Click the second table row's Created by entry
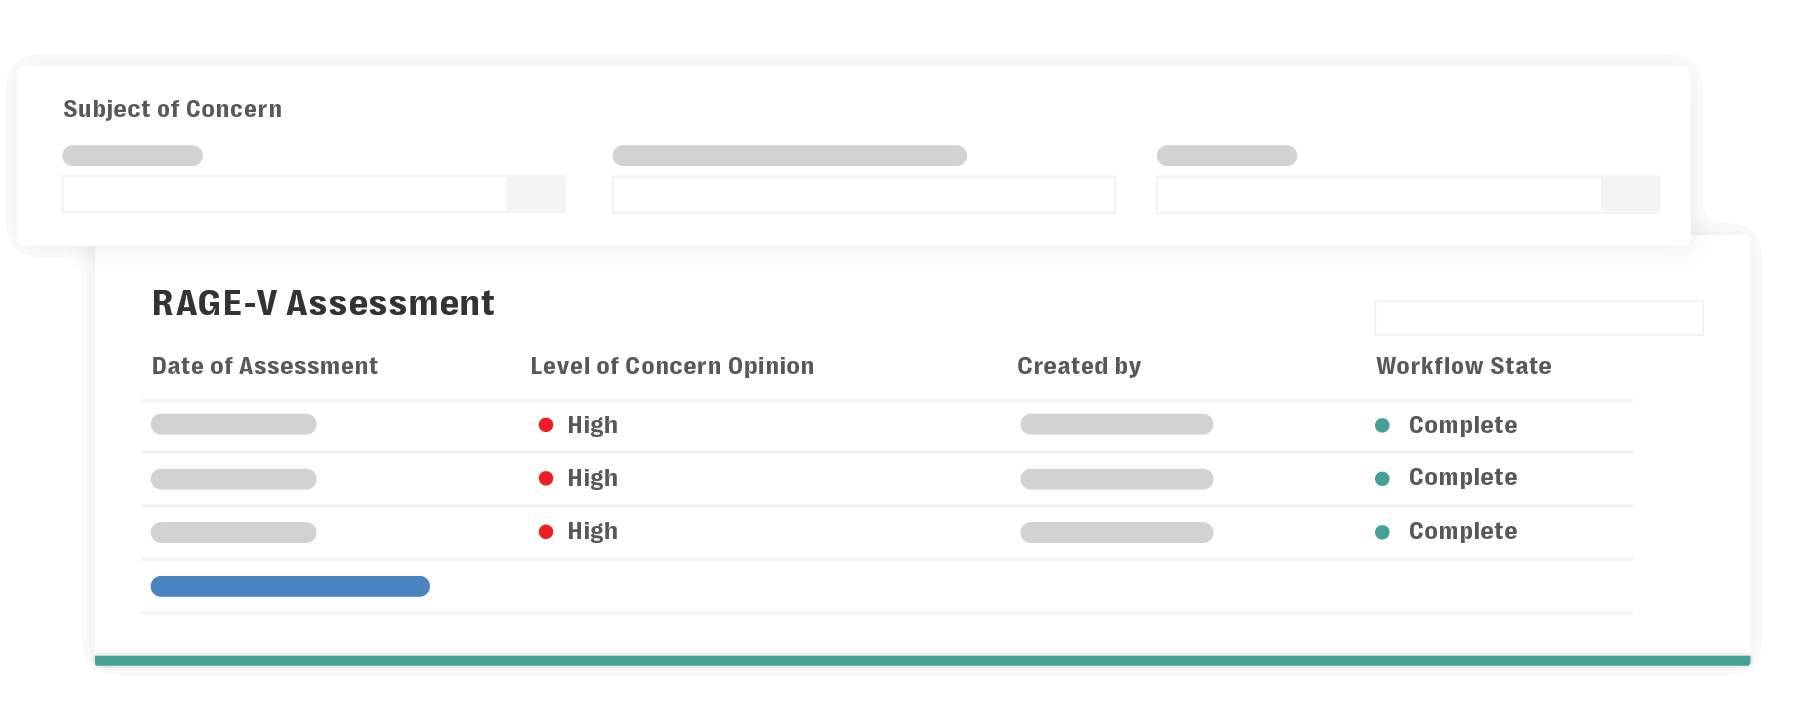This screenshot has width=1804, height=701. (x=1116, y=479)
